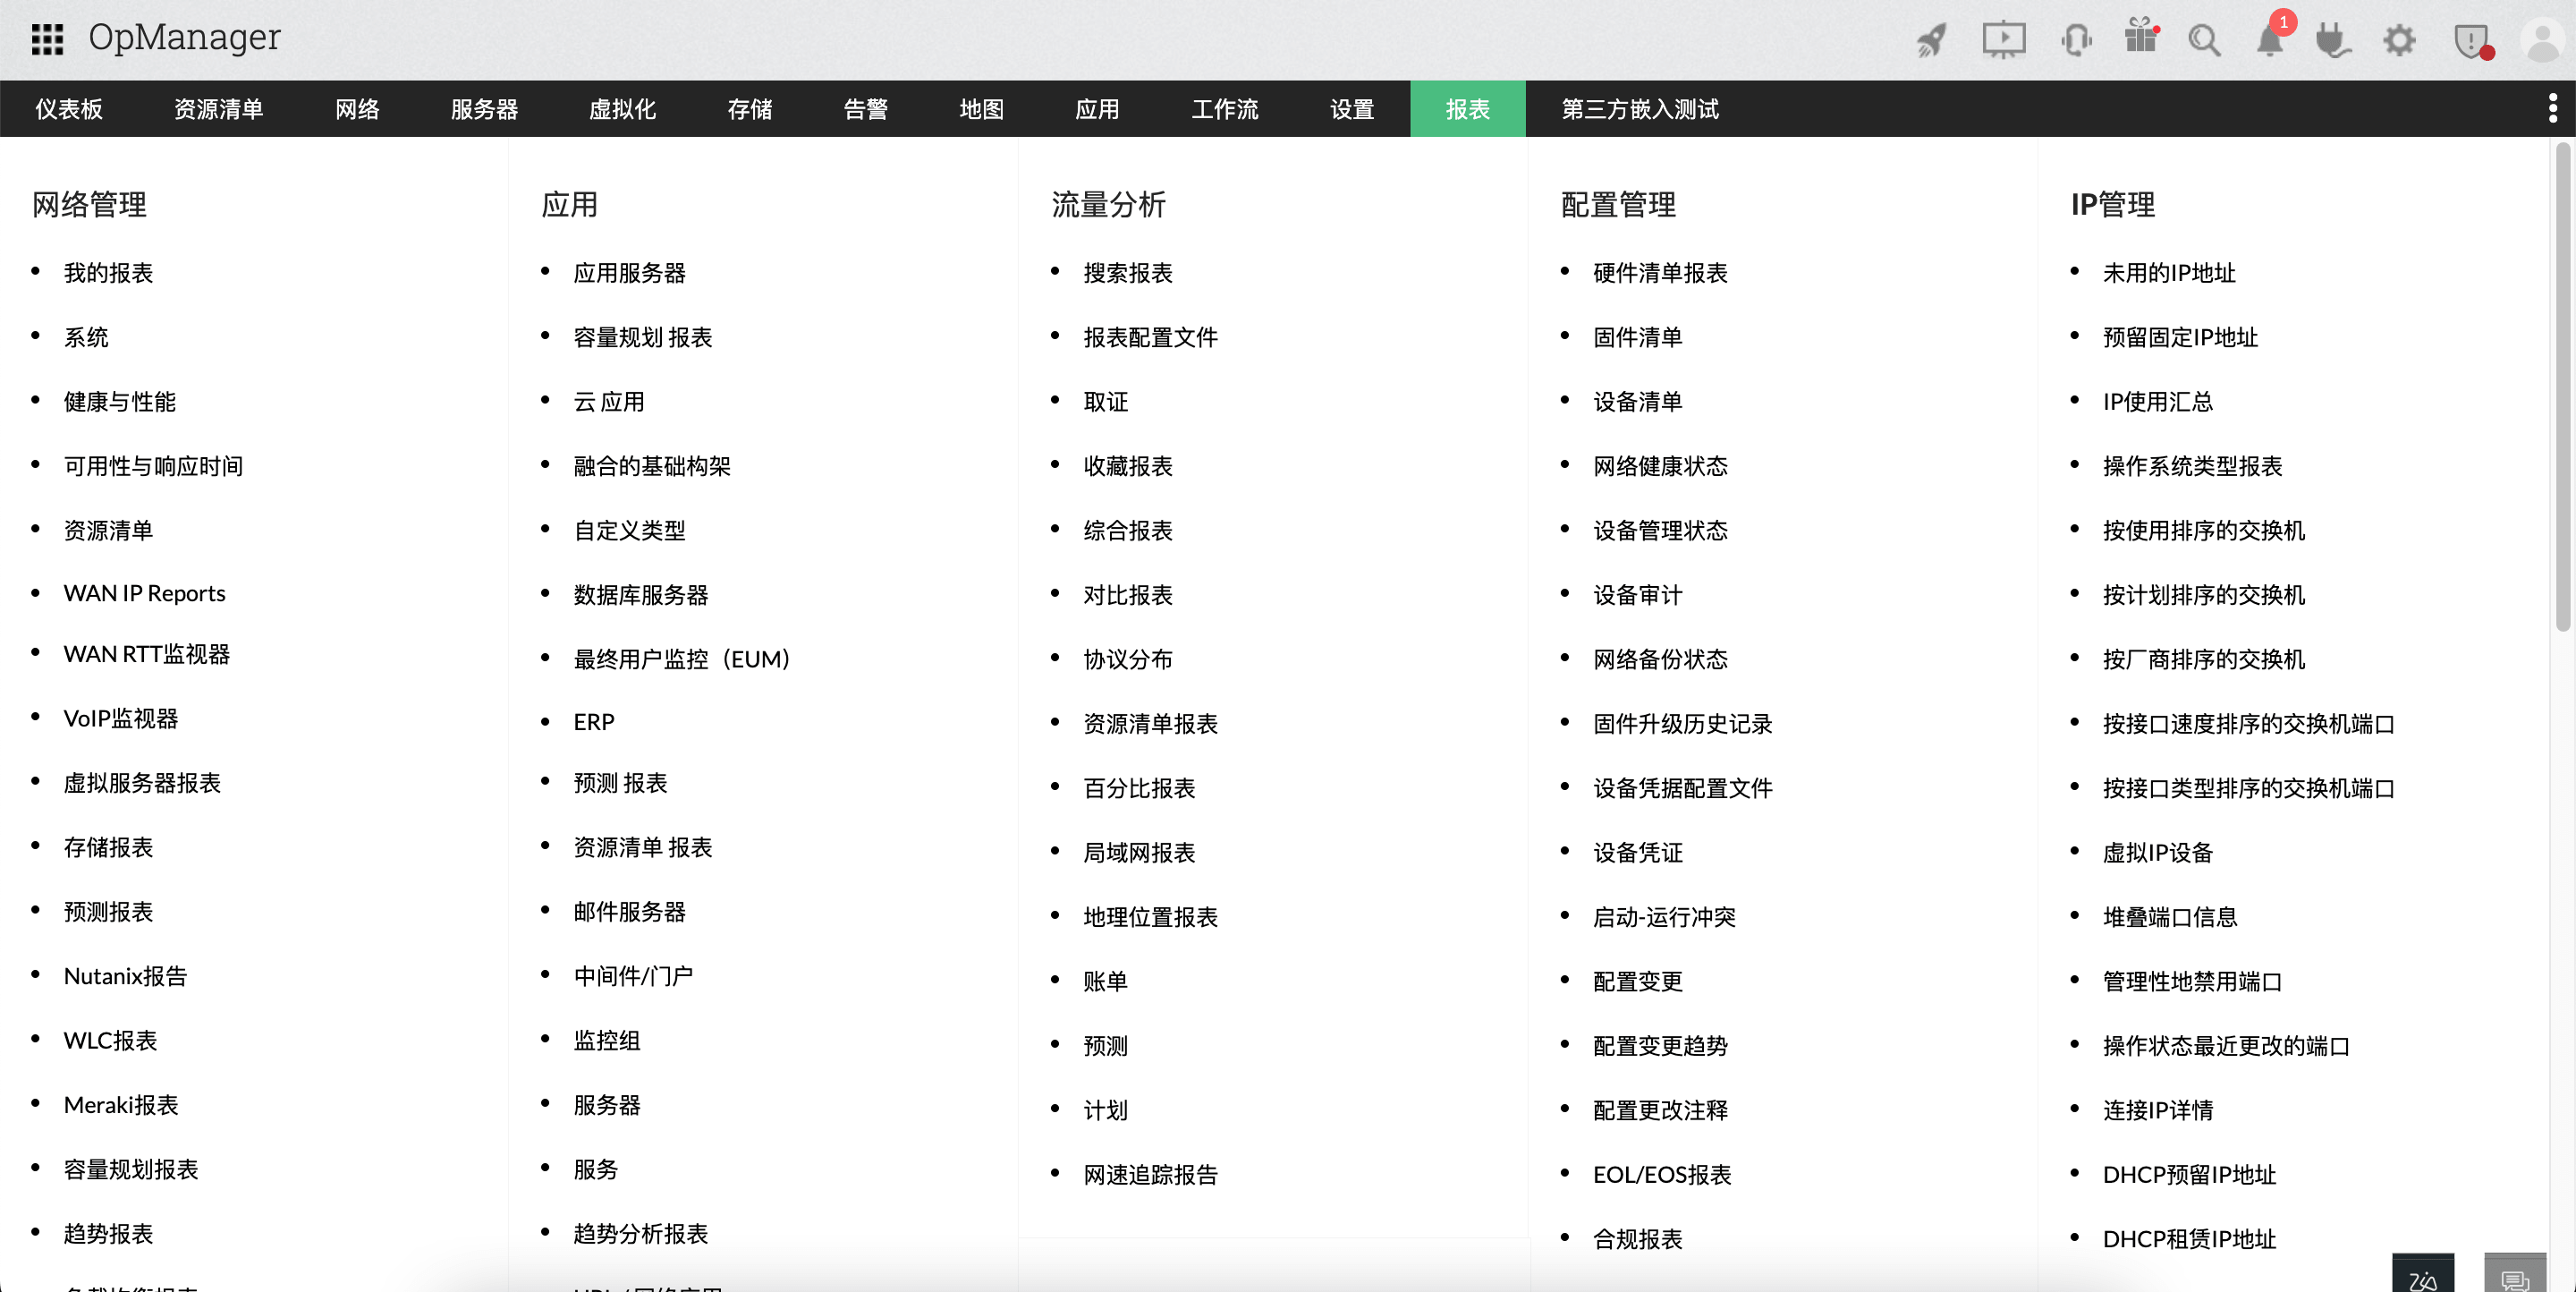Viewport: 2576px width, 1292px height.
Task: Contact support via the headset icon
Action: click(2076, 40)
